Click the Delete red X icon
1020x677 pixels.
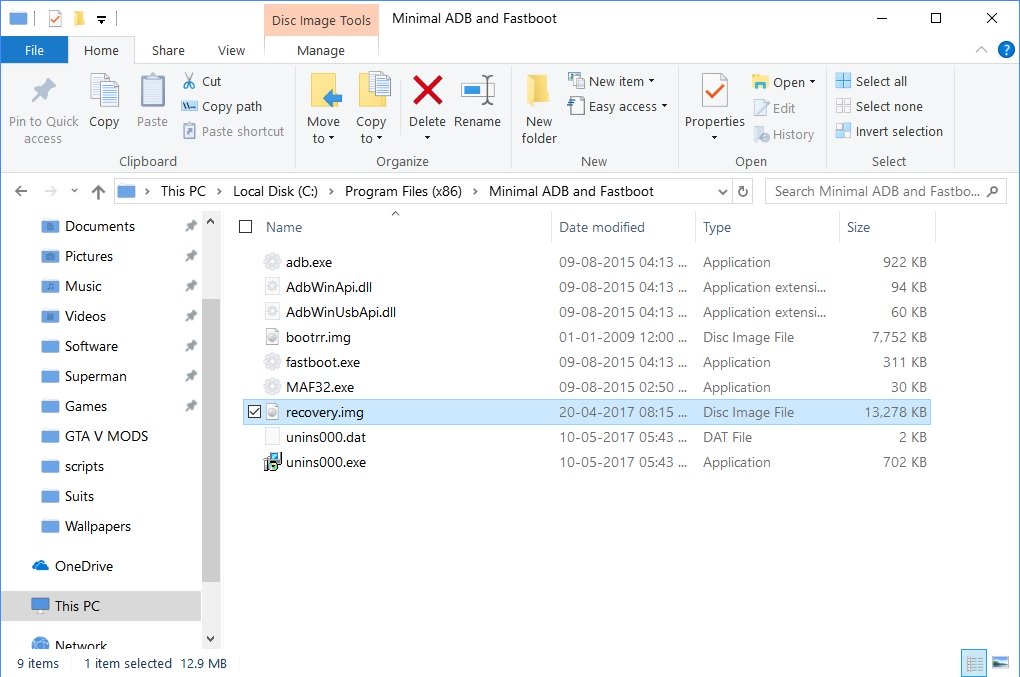coord(427,92)
